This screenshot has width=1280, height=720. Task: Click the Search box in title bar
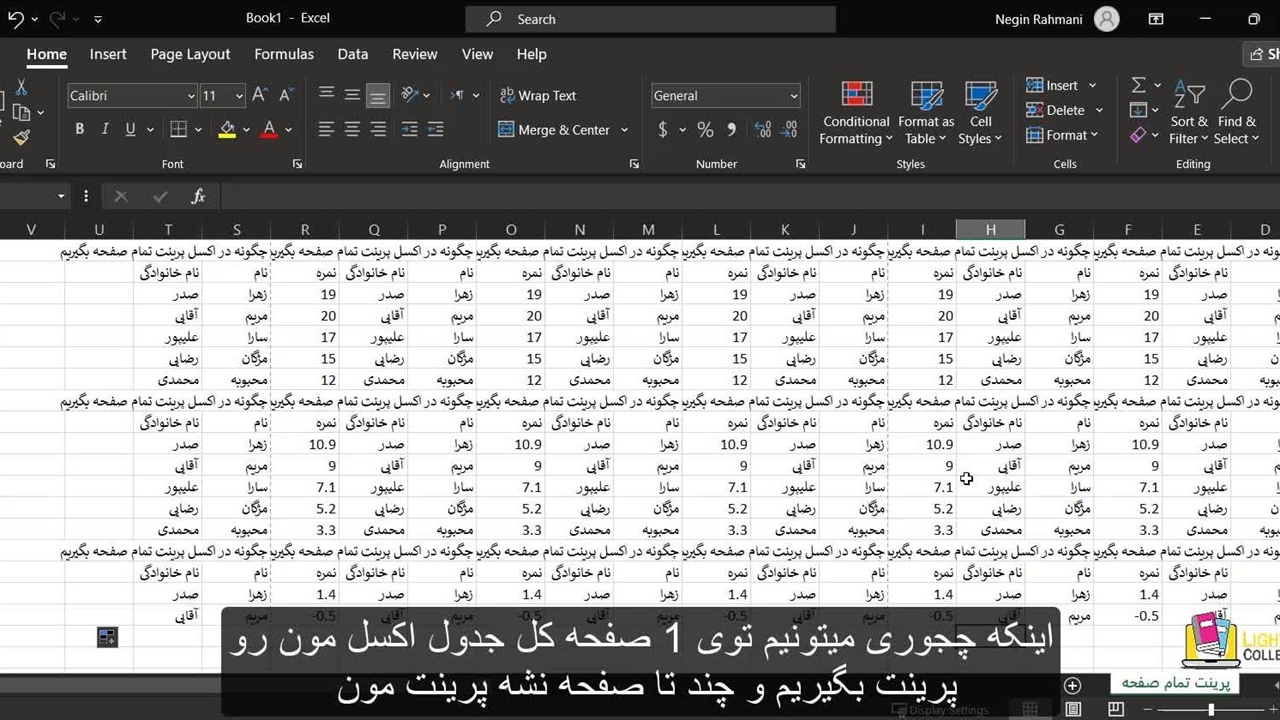coord(650,19)
